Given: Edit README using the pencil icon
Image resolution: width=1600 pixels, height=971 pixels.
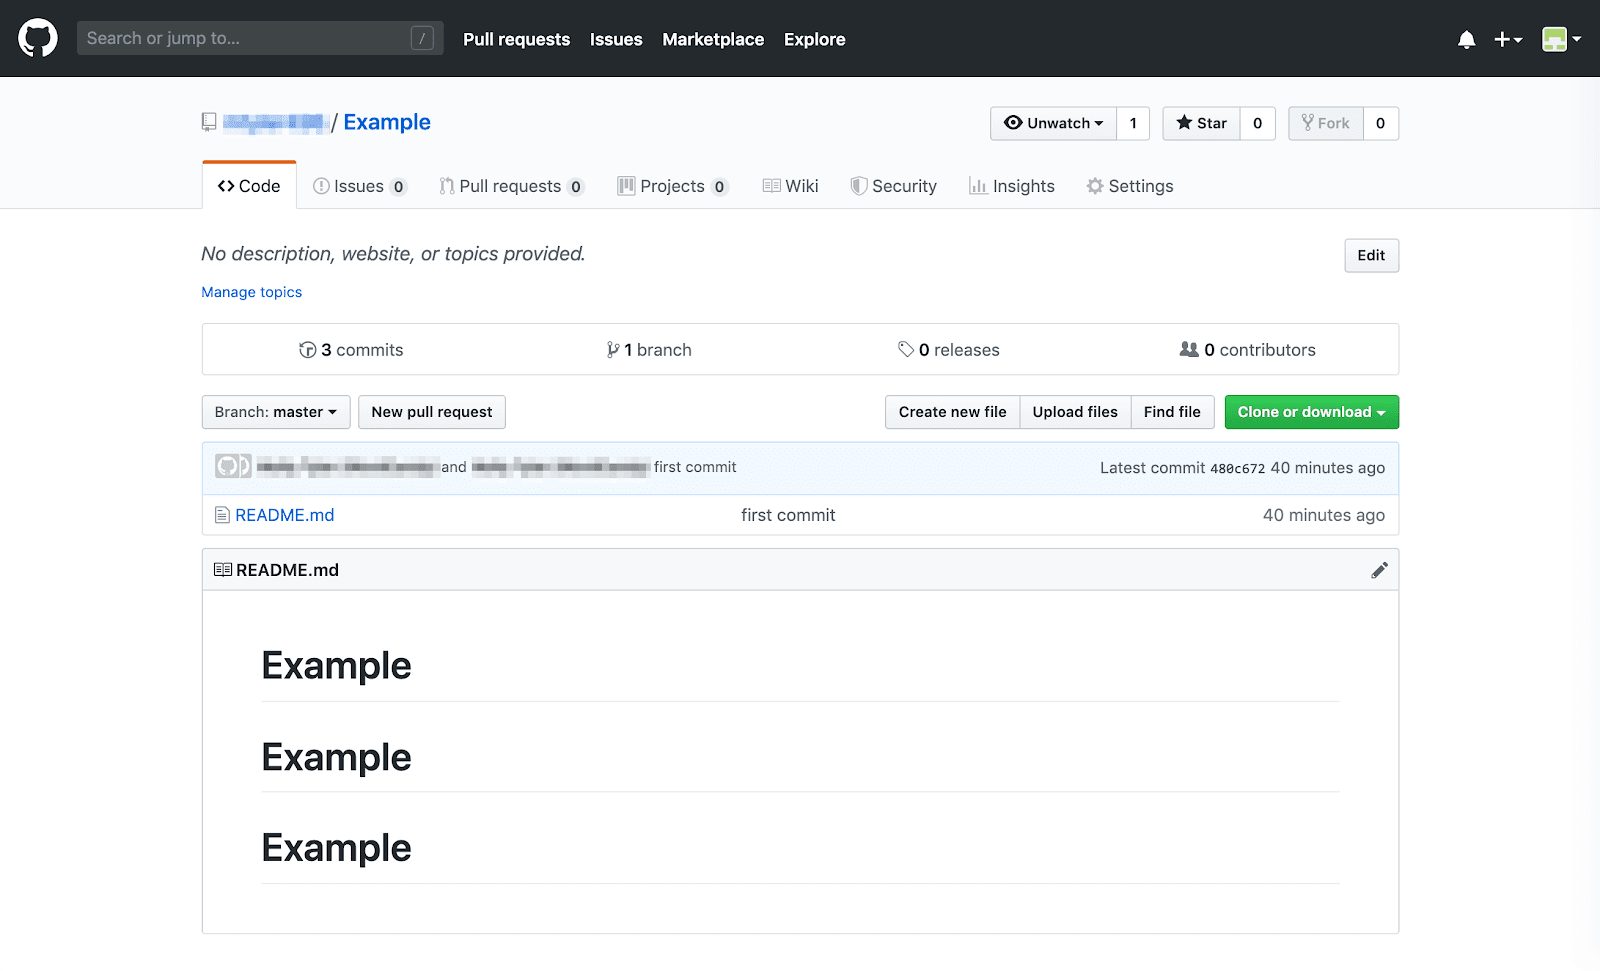Looking at the screenshot, I should (x=1379, y=569).
